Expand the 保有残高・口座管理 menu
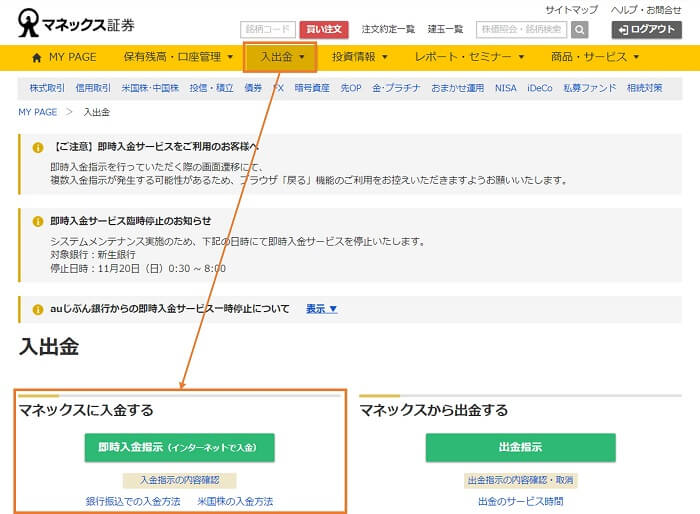The image size is (700, 514). [178, 57]
